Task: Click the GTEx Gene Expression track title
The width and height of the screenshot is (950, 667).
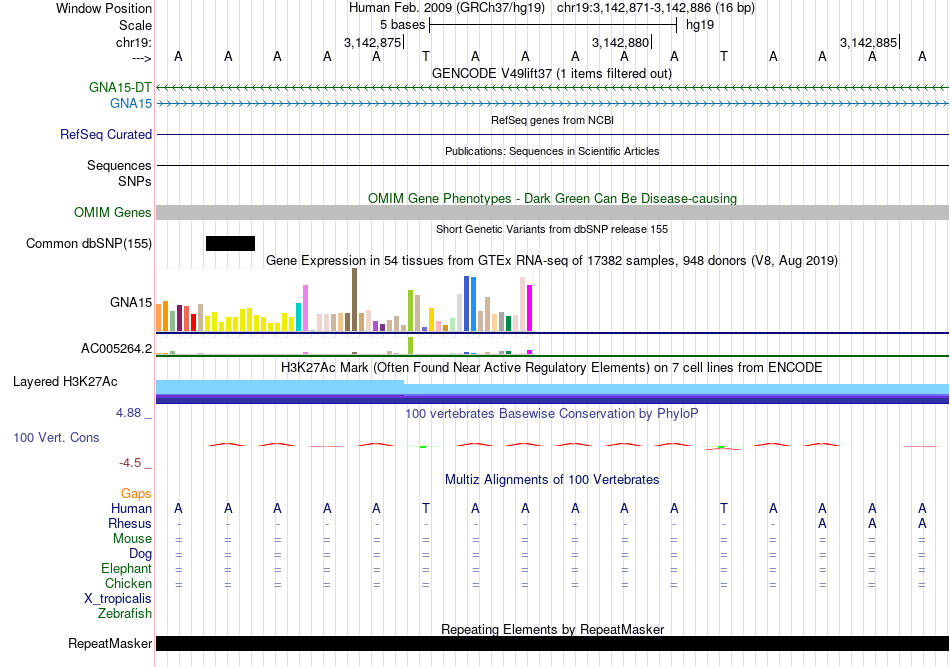Action: [552, 260]
